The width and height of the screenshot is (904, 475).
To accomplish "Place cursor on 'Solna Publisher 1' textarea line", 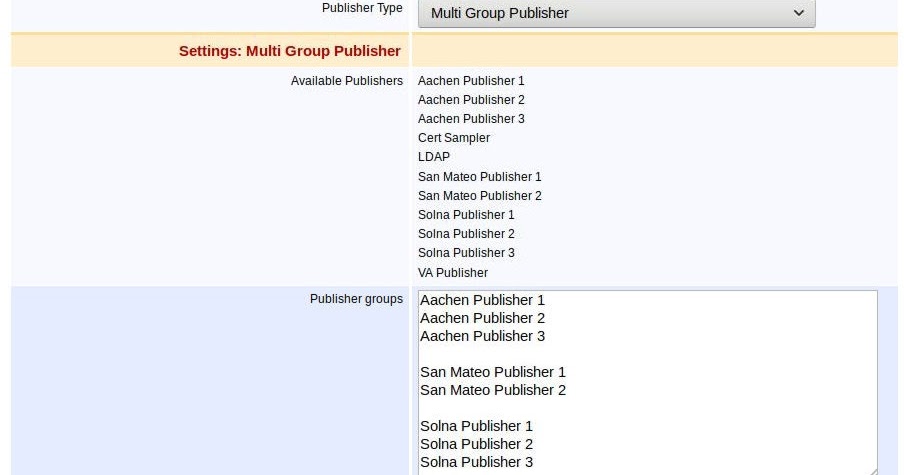I will [476, 426].
